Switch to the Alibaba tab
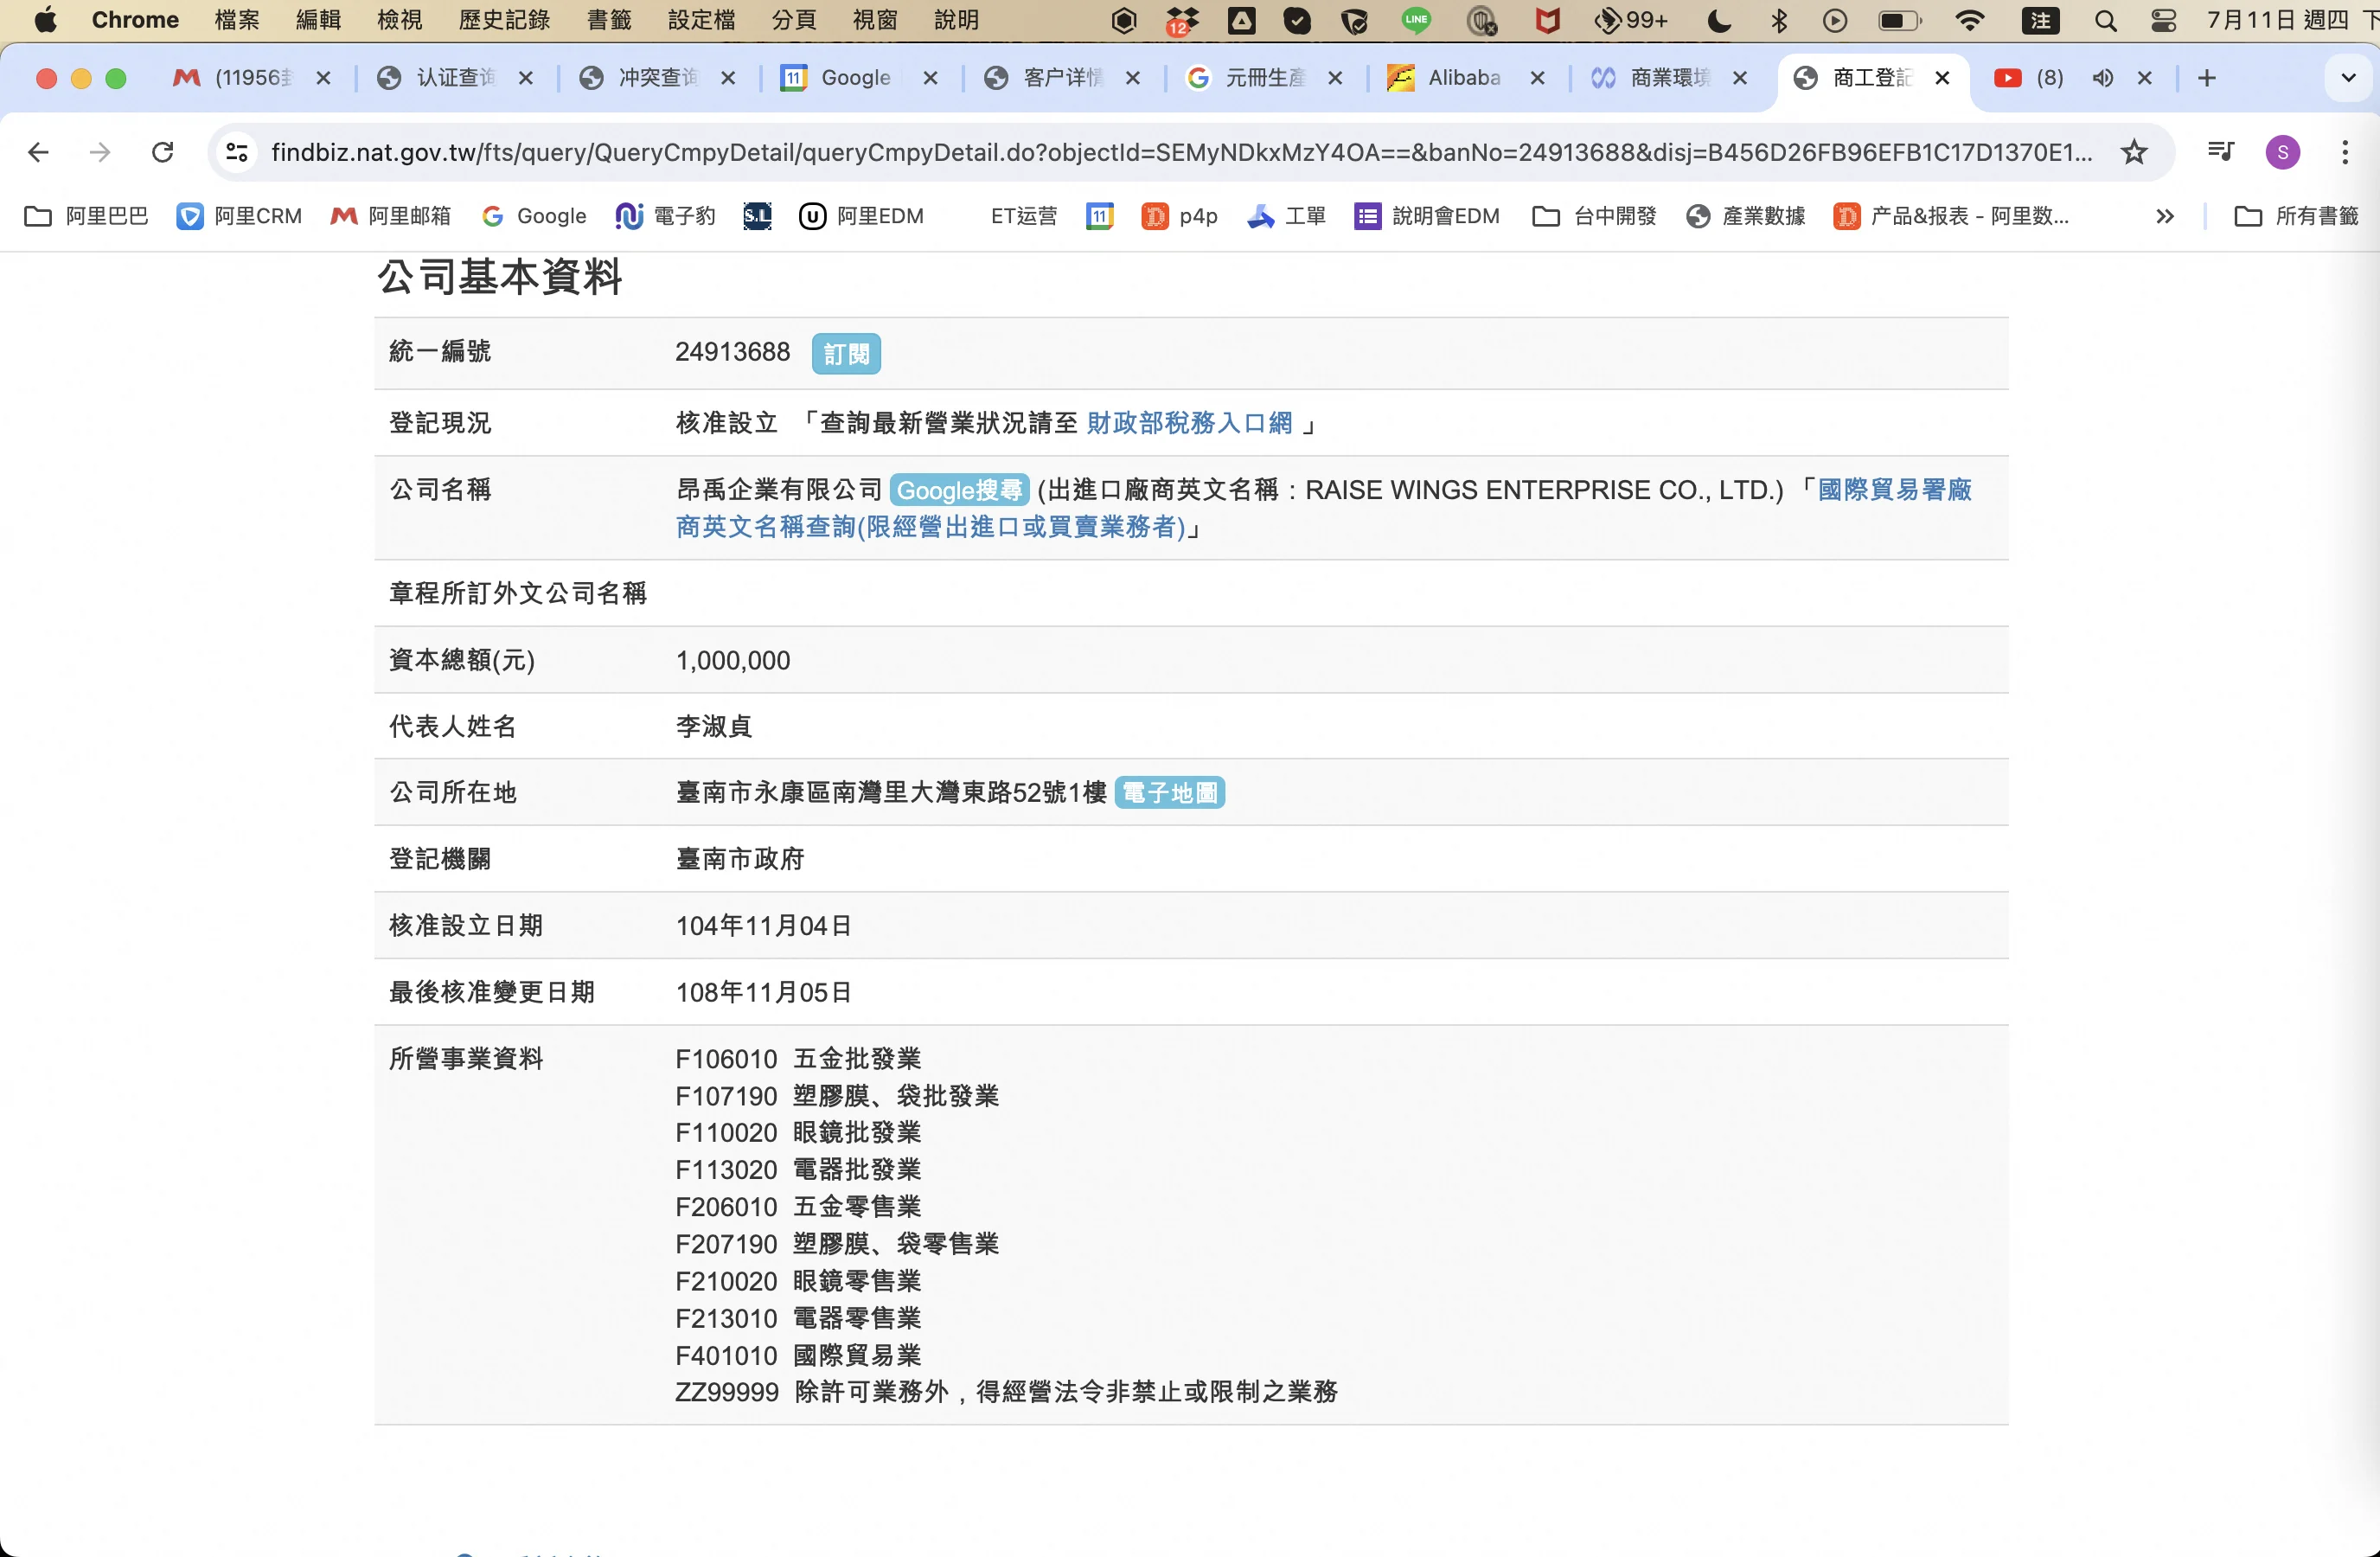Image resolution: width=2380 pixels, height=1557 pixels. (x=1463, y=78)
